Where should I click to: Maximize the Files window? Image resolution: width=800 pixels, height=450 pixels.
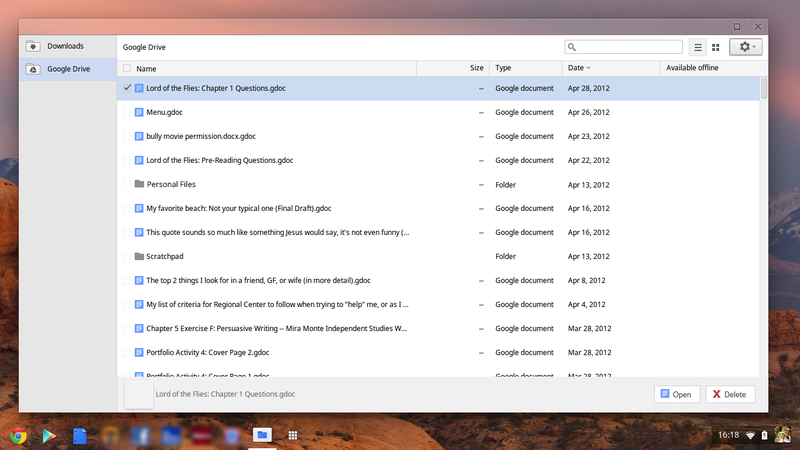737,27
